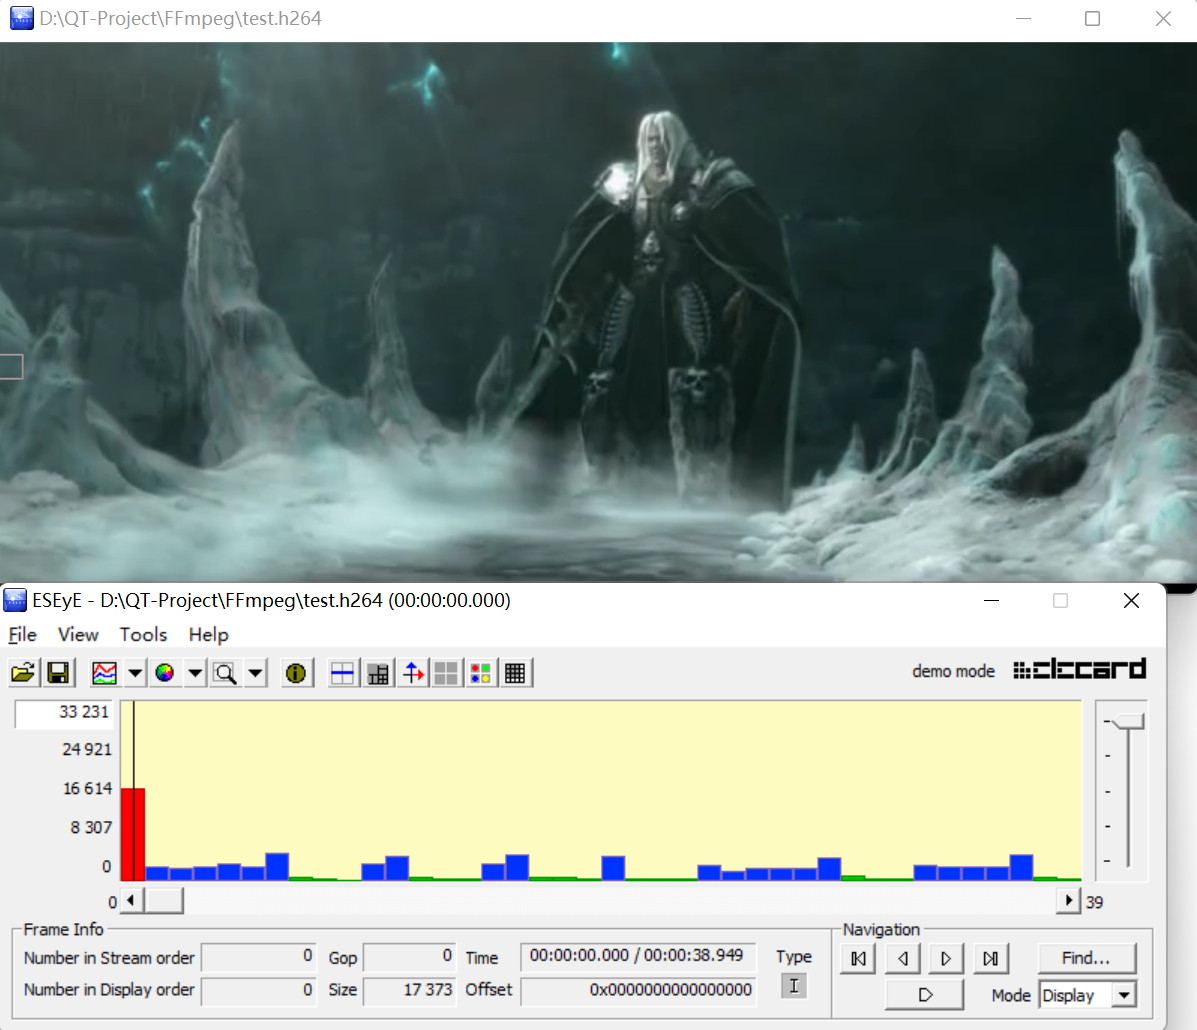Click the four colored dots icon
The width and height of the screenshot is (1197, 1030).
tap(480, 673)
